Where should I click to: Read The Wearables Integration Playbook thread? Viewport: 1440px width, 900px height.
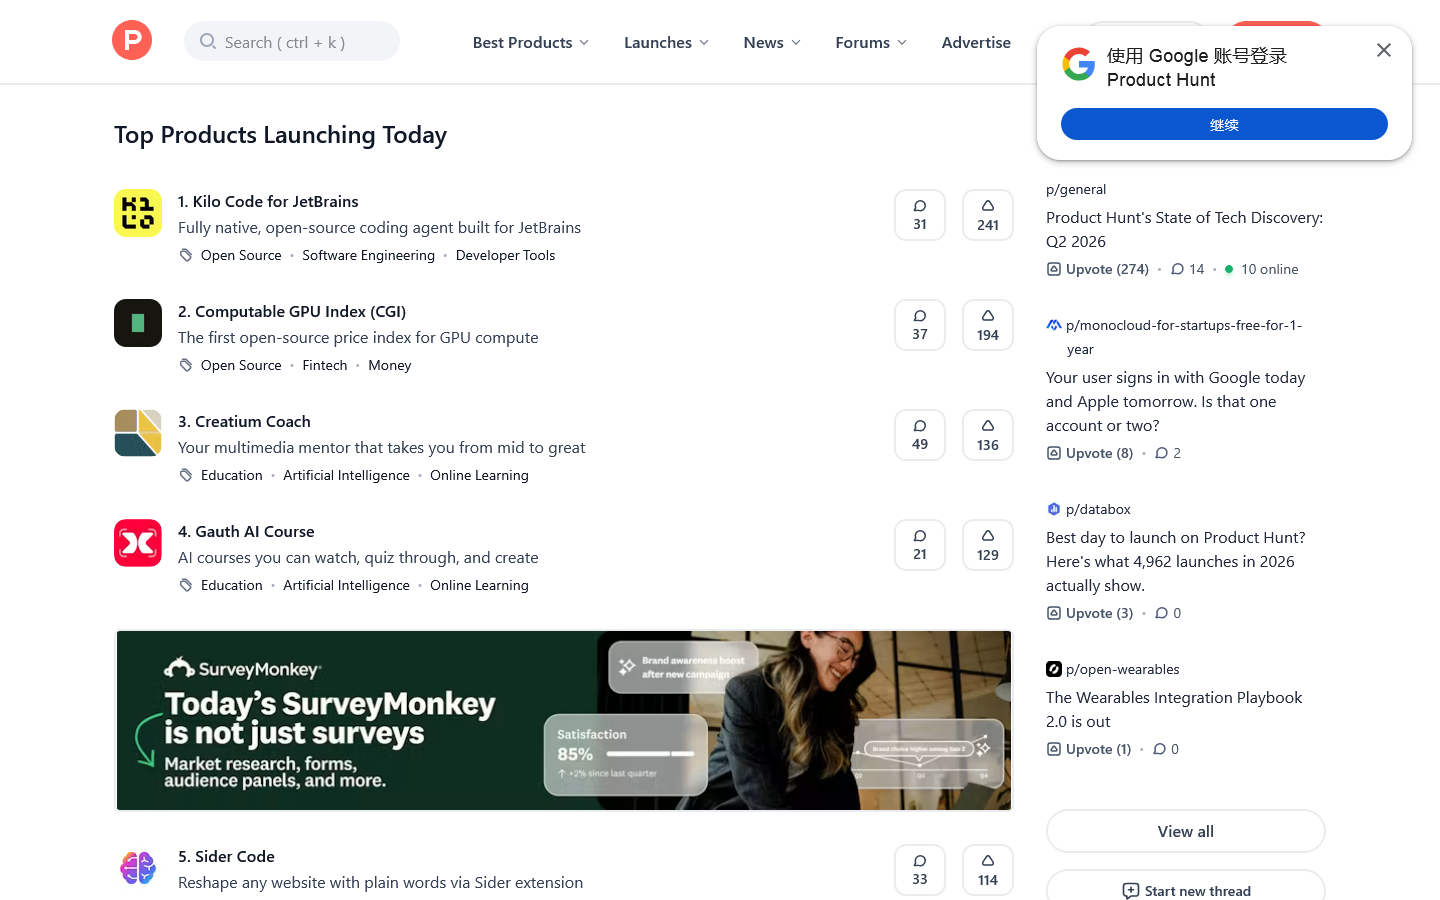pos(1174,709)
